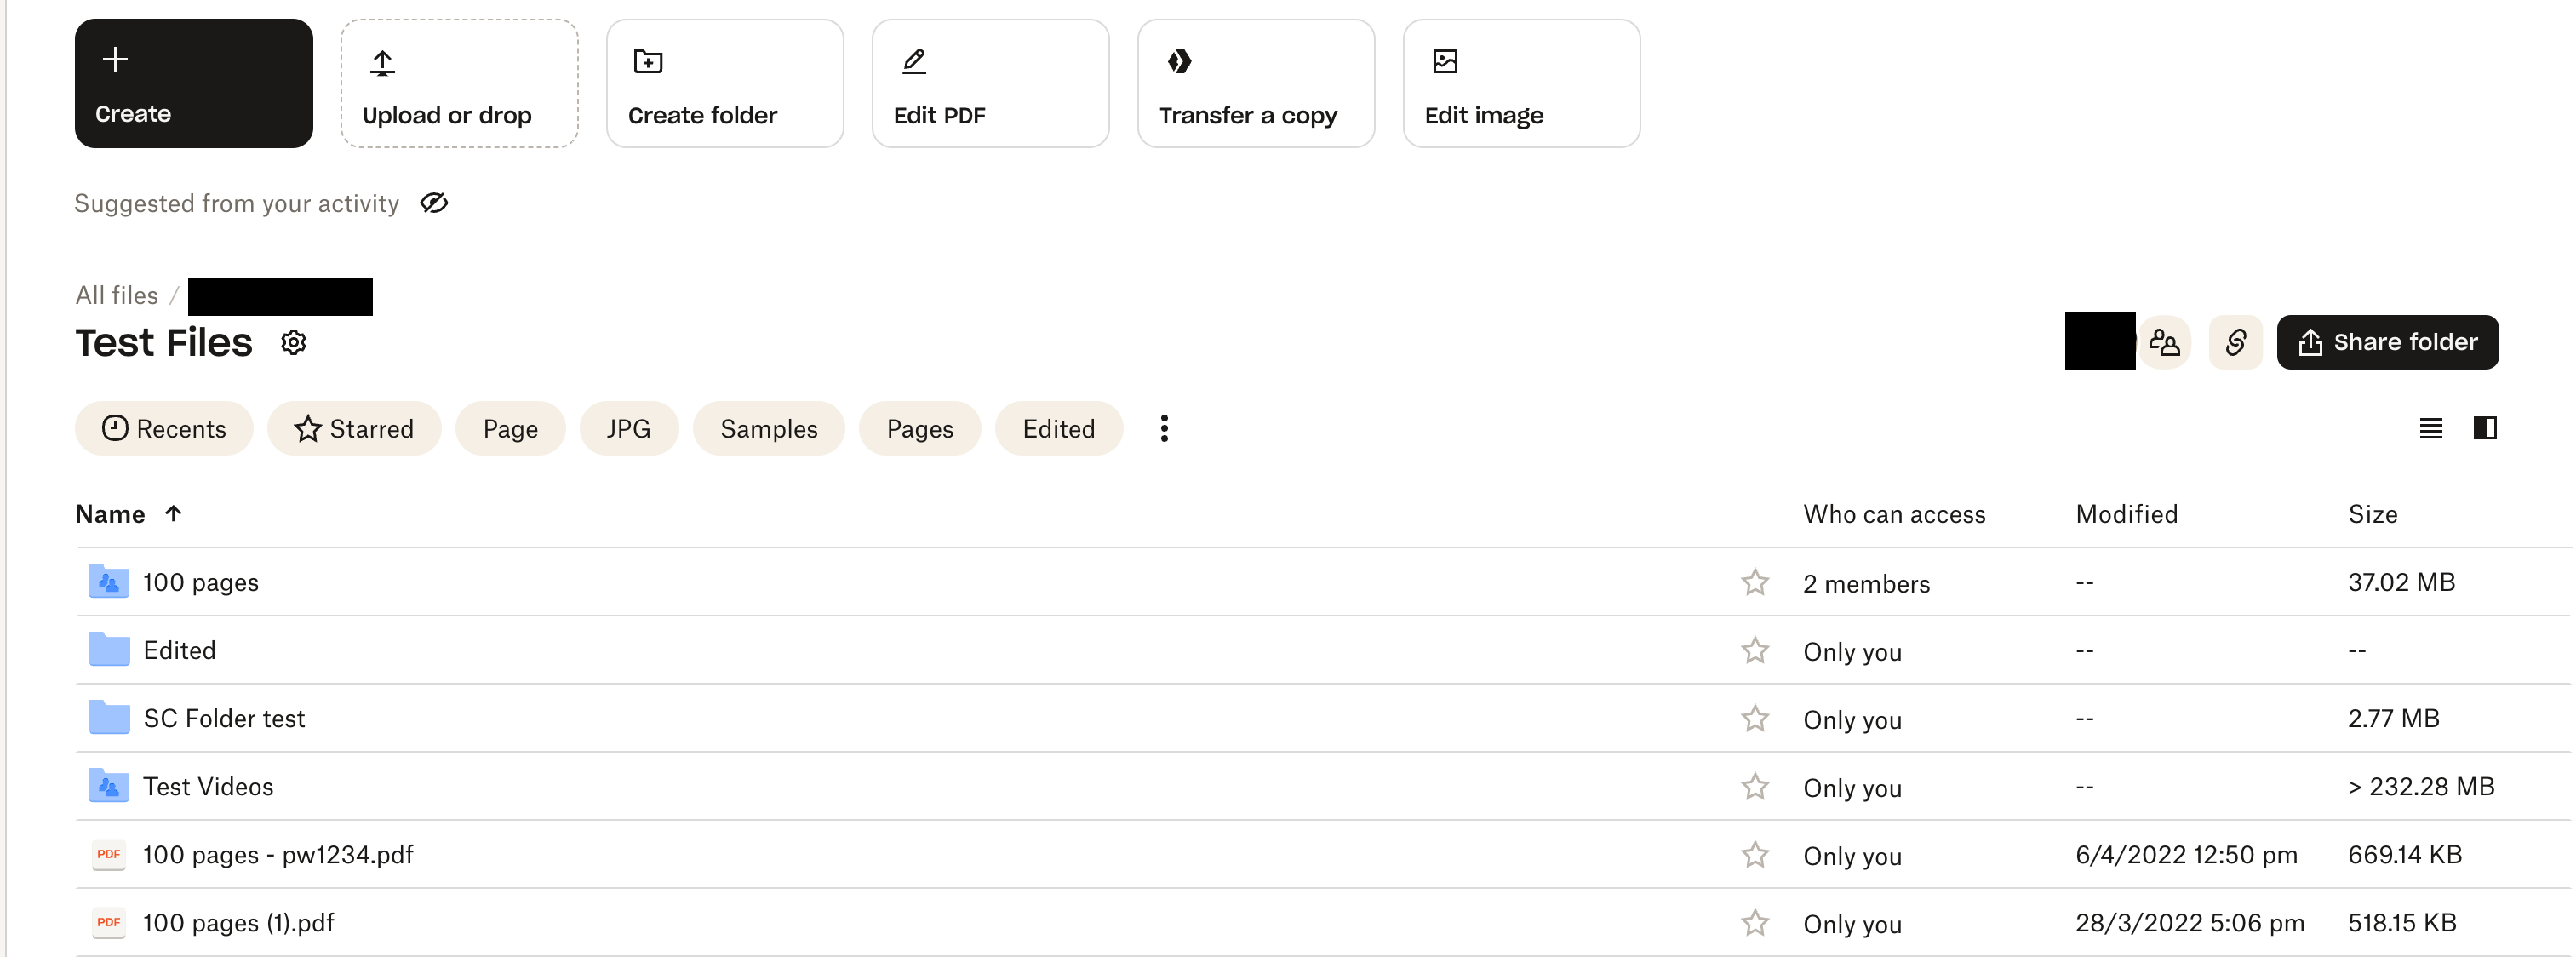Toggle the details side panel icon
Image resolution: width=2576 pixels, height=957 pixels.
(2485, 428)
